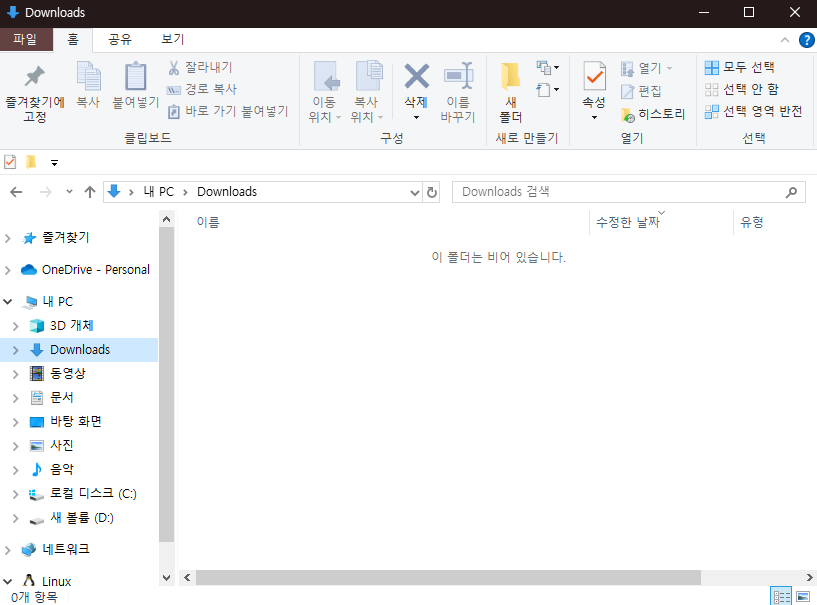Click the 선택 영역 반전 icon
The height and width of the screenshot is (605, 817).
click(712, 112)
